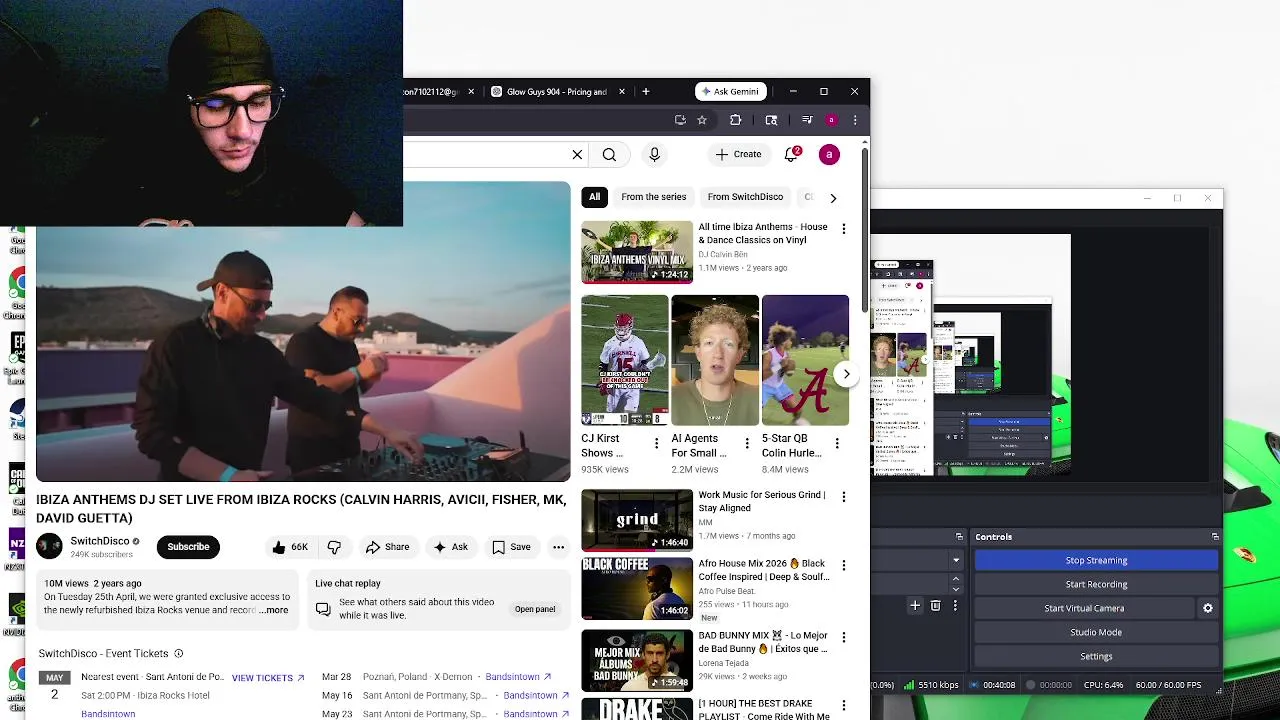
Task: Click Start Virtual Camera in OBS
Action: (x=1084, y=608)
